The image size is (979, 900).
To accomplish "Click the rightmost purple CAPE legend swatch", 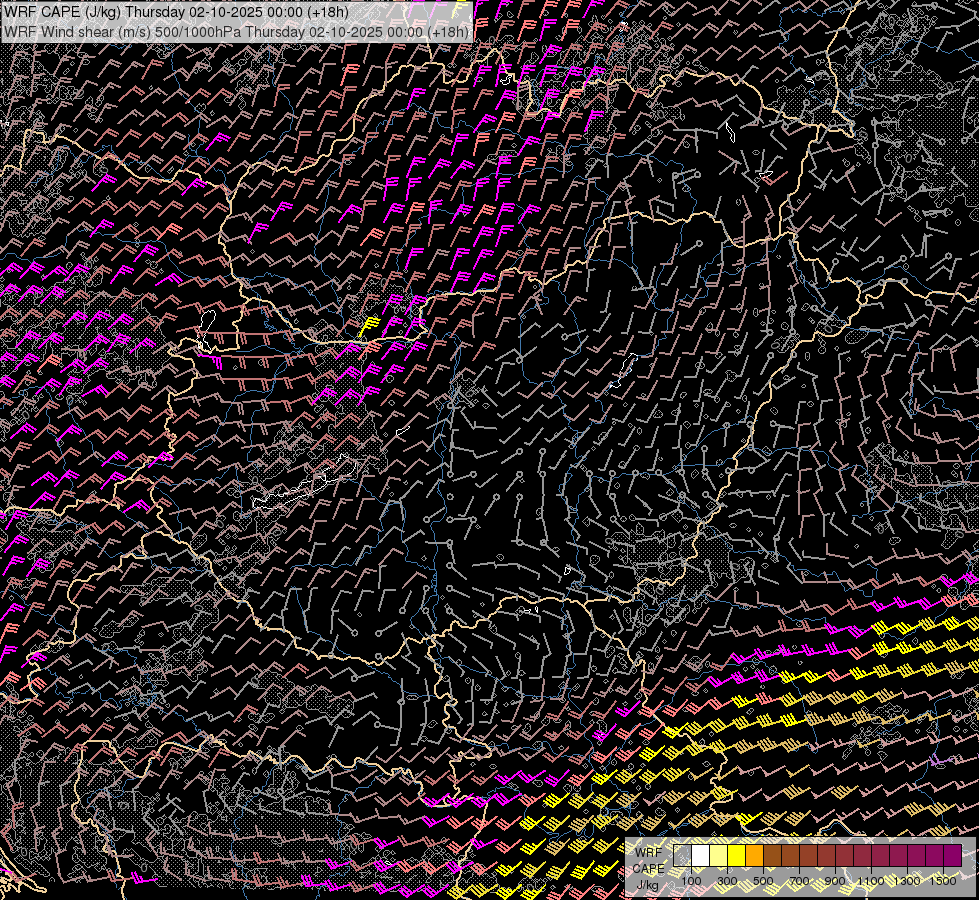I will (x=952, y=855).
